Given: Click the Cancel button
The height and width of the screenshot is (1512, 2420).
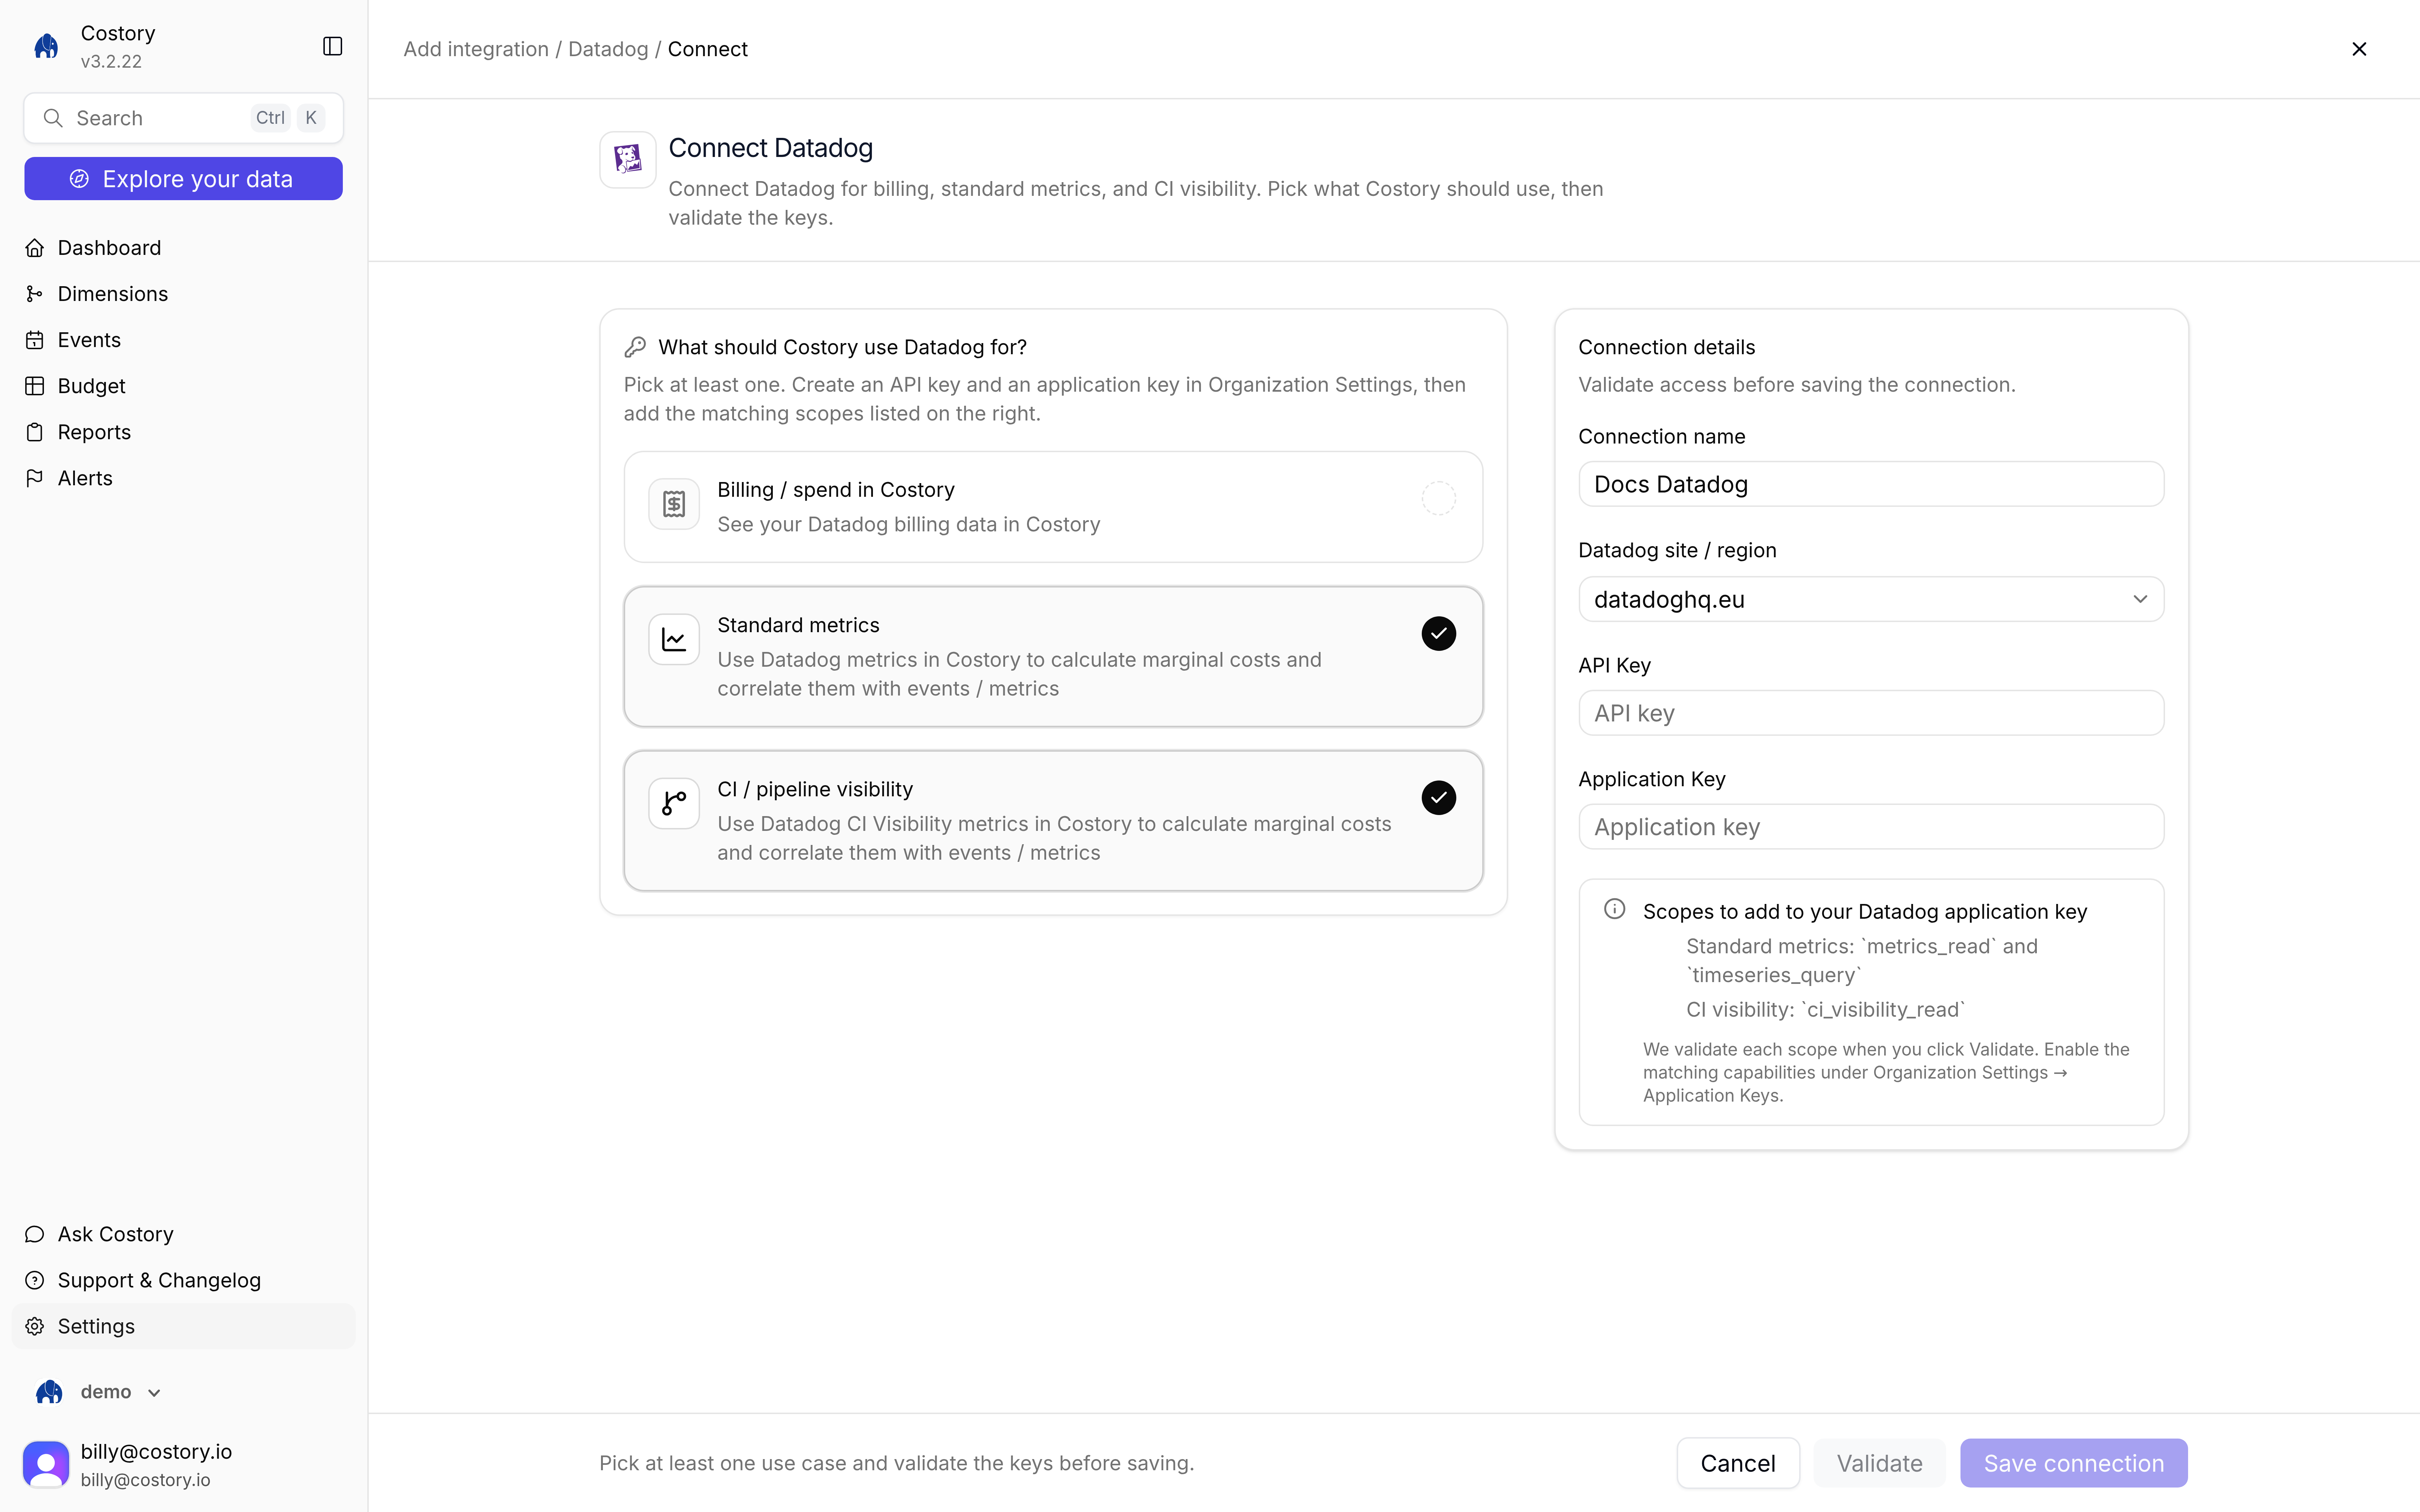Looking at the screenshot, I should 1738,1463.
